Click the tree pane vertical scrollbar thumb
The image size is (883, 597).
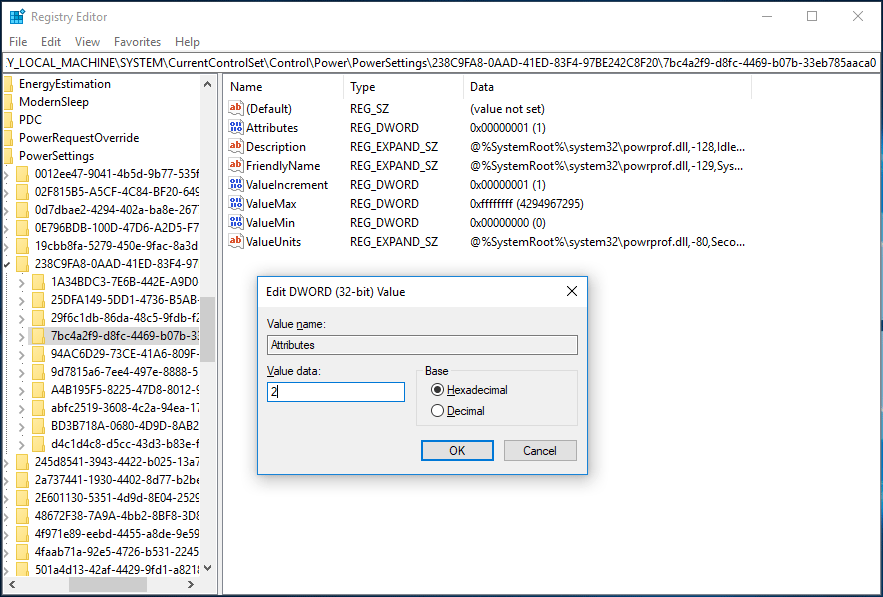coord(207,329)
